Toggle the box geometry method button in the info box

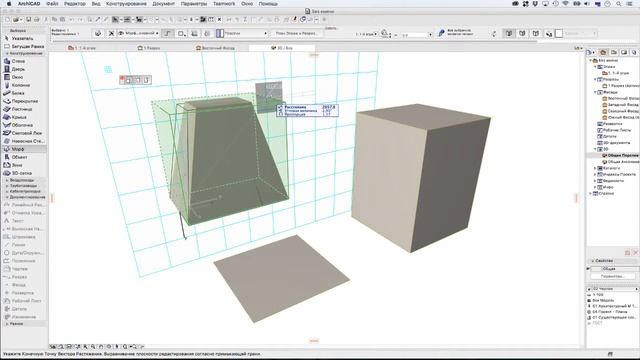pos(181,33)
